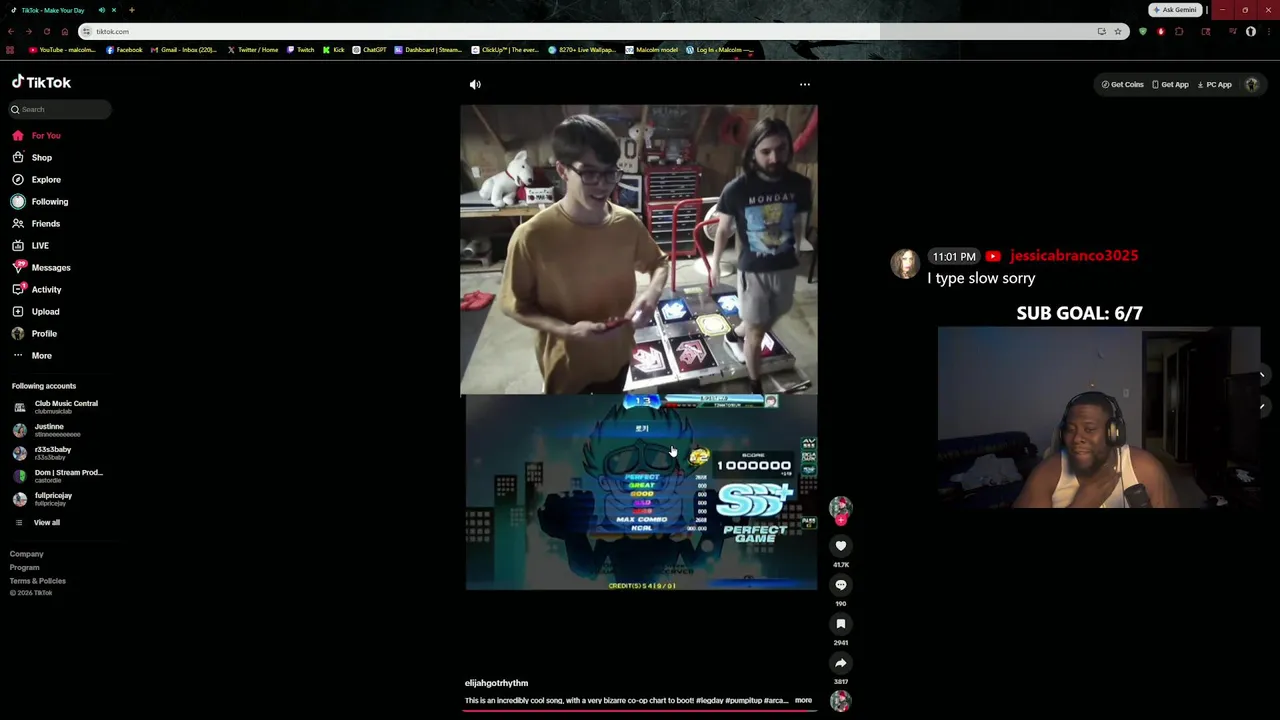
Task: Open the fullpricejay following account
Action: coord(42,499)
